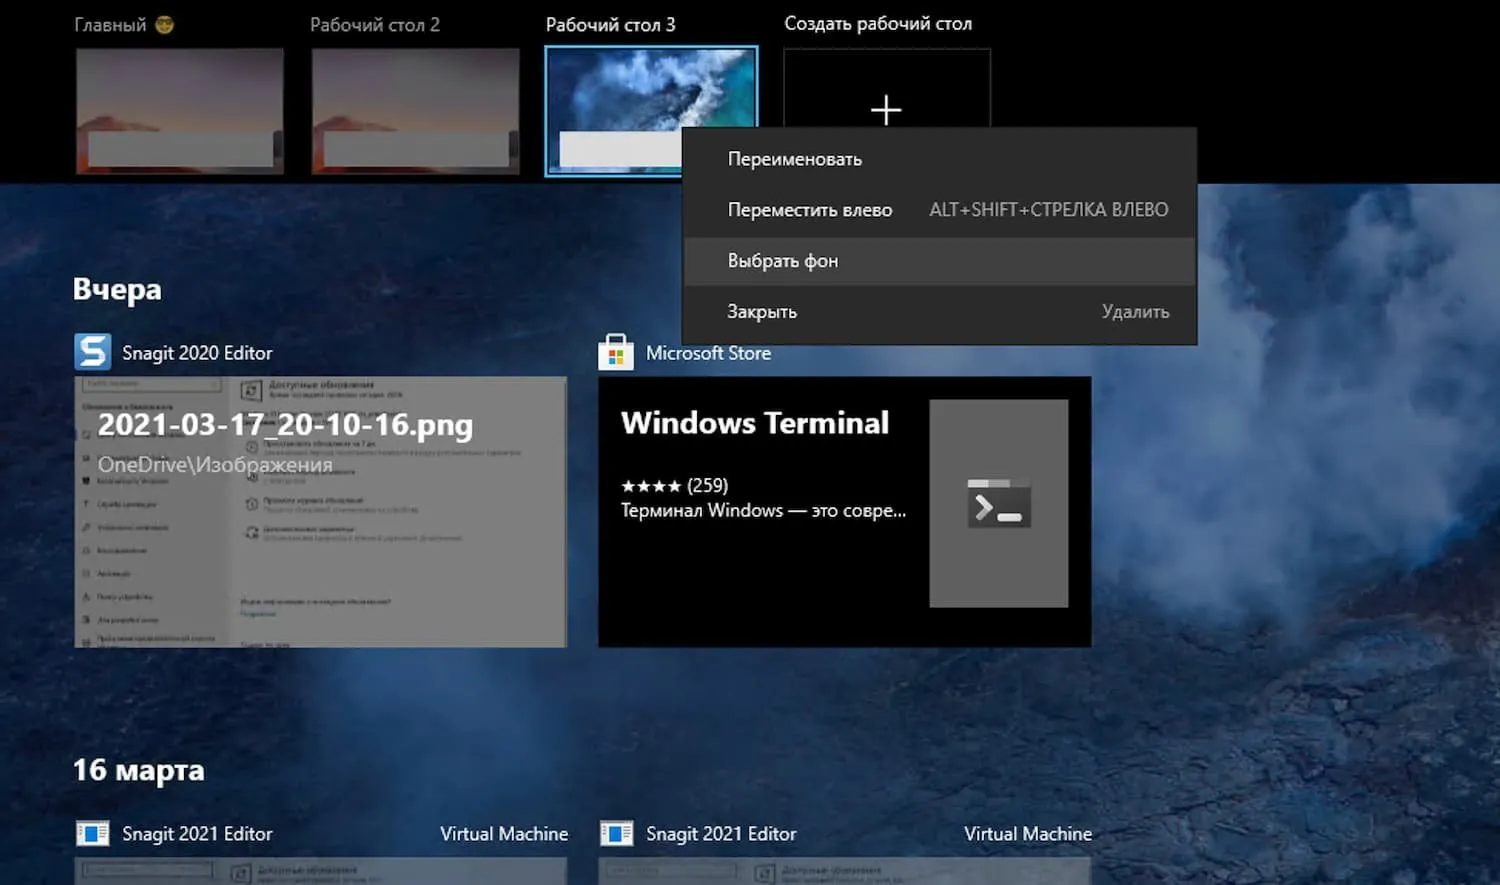
Task: Switch to Главный desktop thumbnail
Action: tap(180, 111)
